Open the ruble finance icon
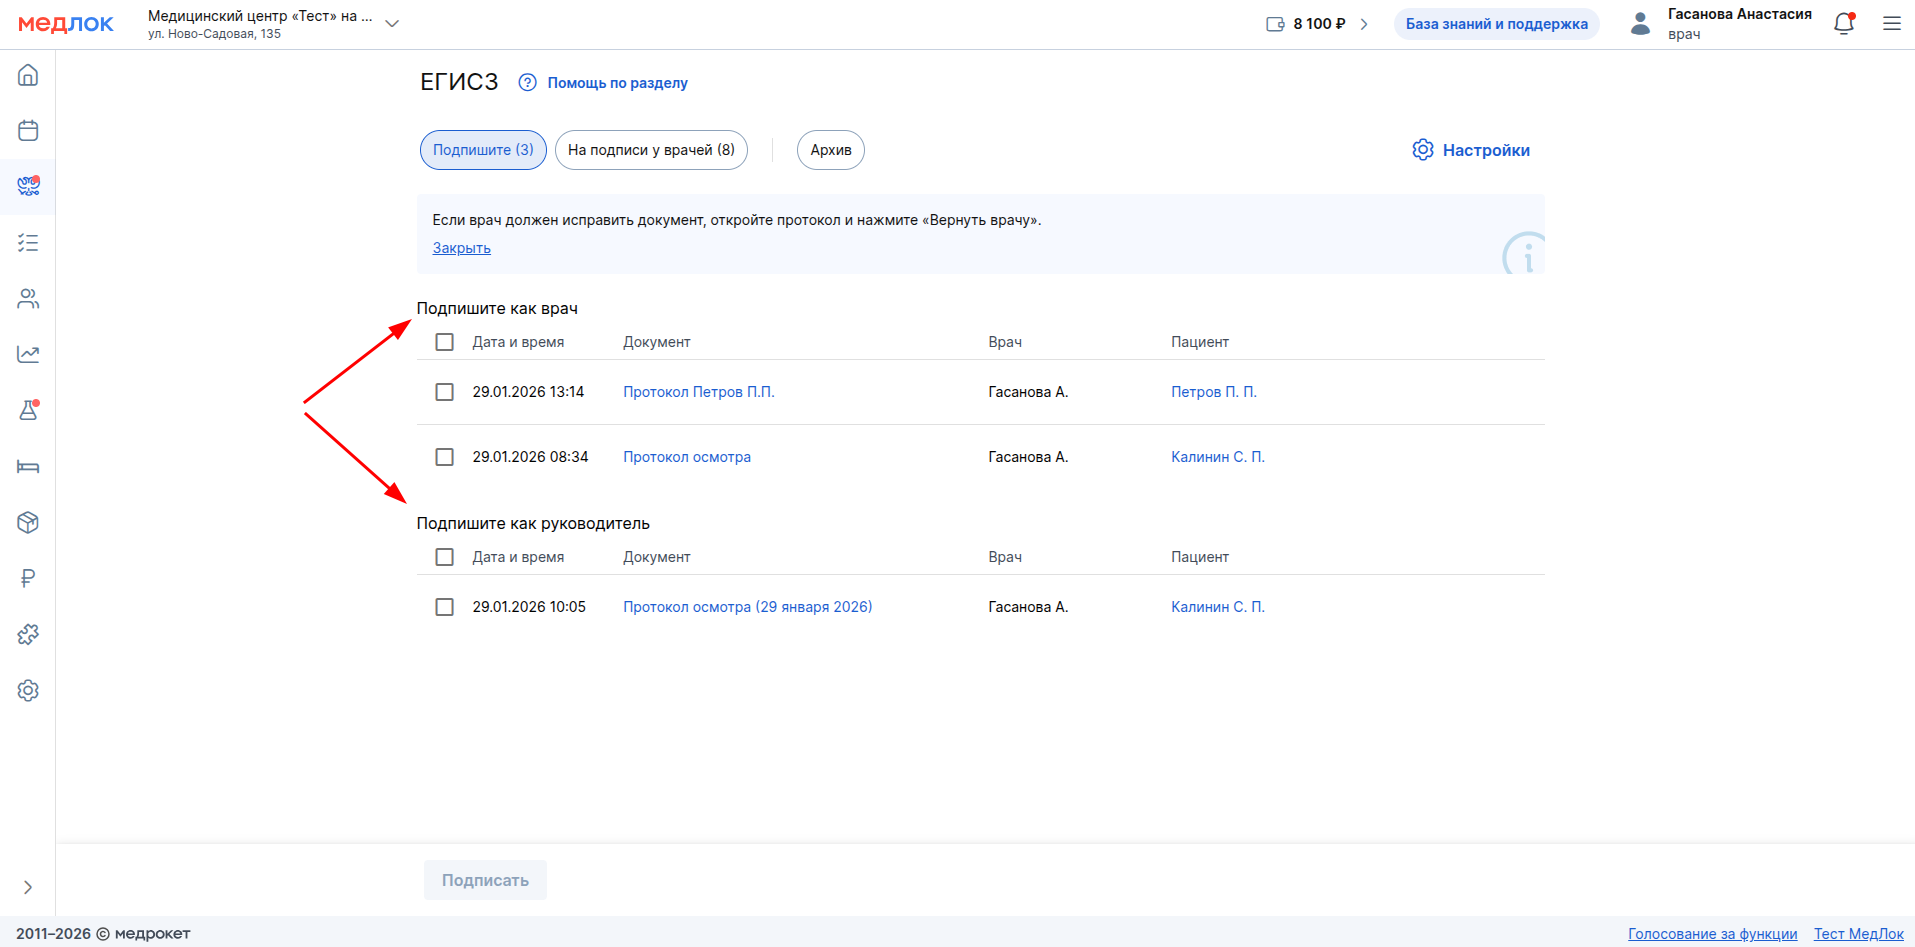 28,578
